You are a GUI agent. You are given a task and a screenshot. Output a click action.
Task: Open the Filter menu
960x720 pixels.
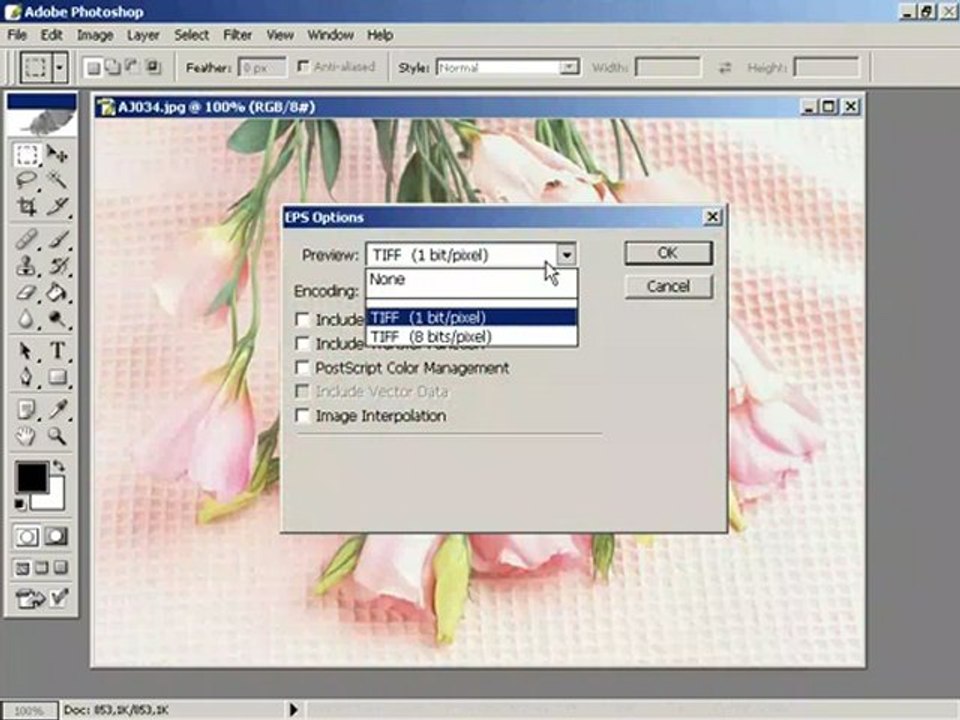coord(238,35)
